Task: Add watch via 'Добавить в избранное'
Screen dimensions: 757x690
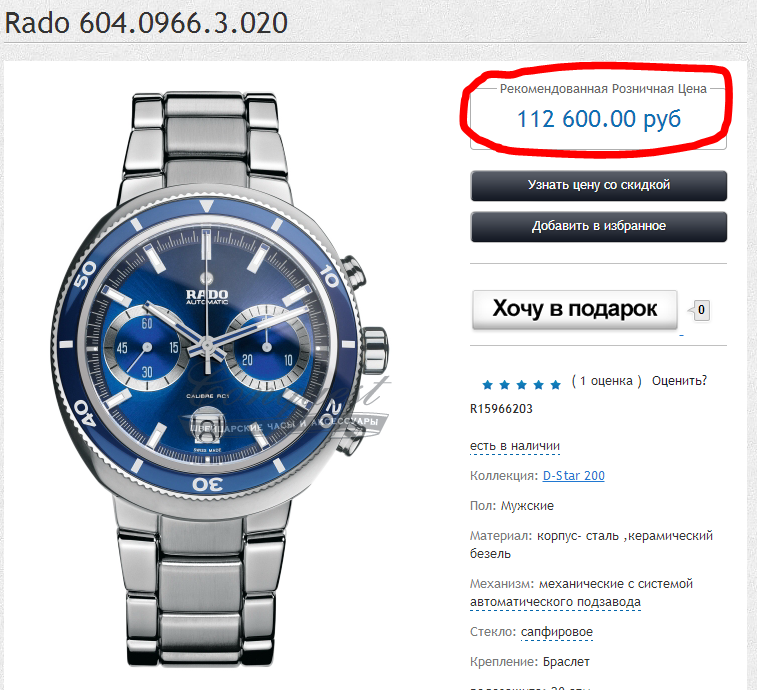Action: [599, 226]
